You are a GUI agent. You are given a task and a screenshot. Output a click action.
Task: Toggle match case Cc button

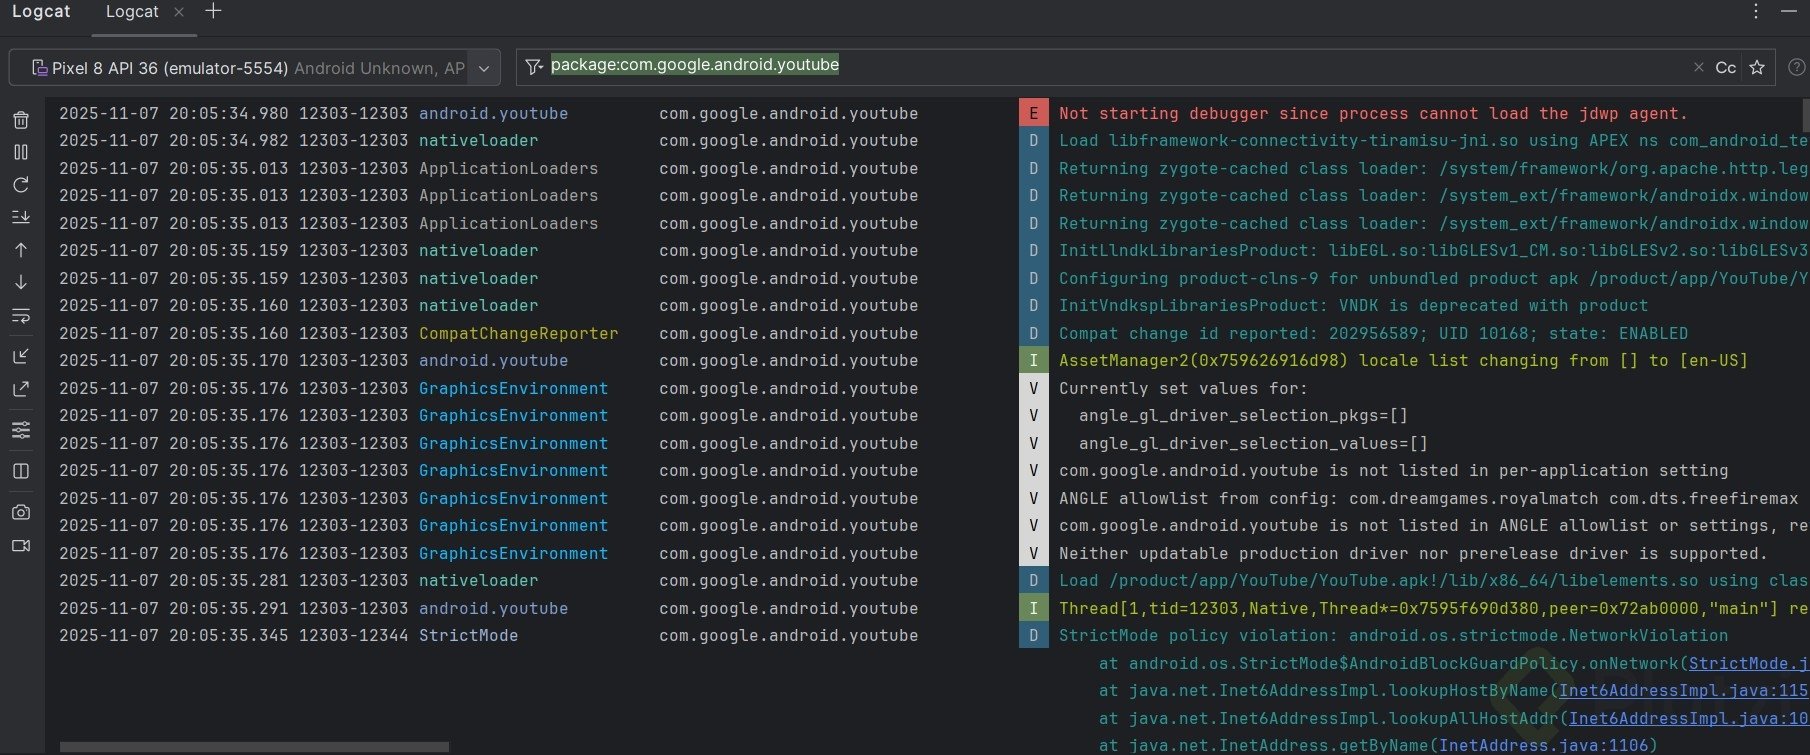click(x=1725, y=68)
